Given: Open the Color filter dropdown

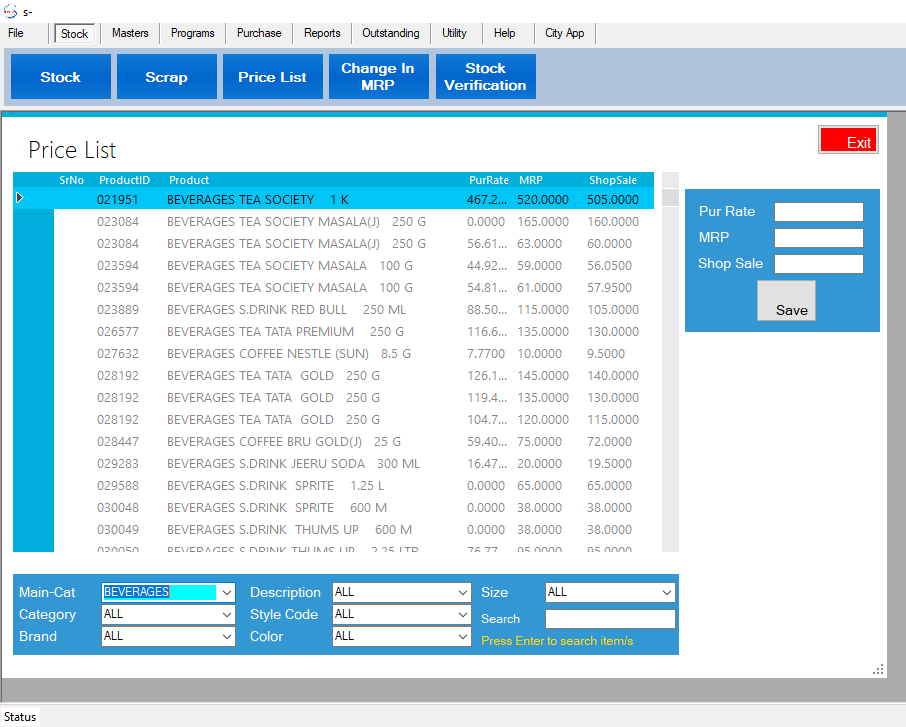Looking at the screenshot, I should point(462,636).
